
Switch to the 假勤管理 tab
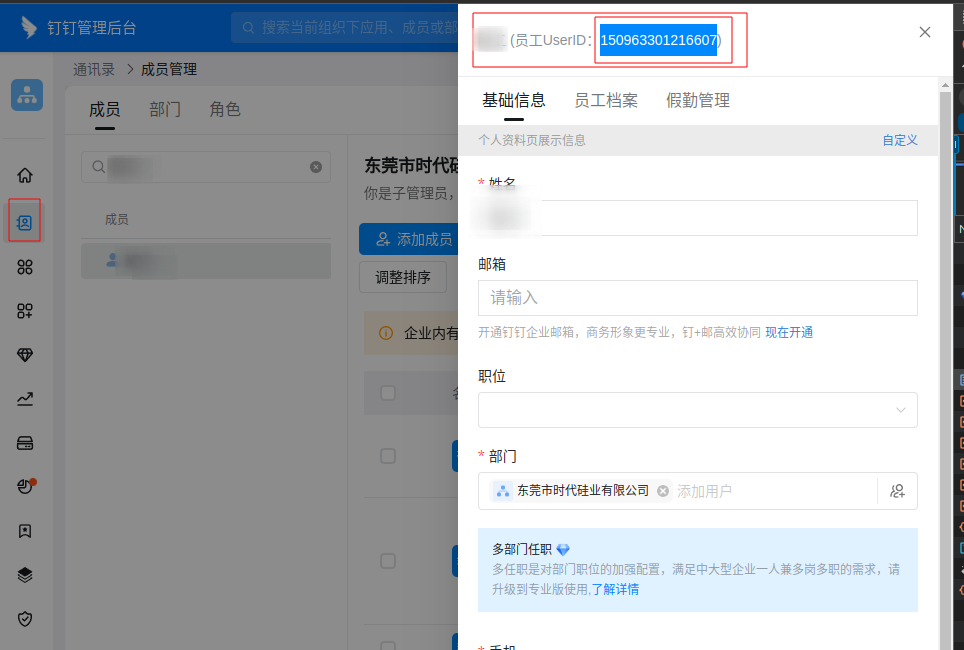click(698, 100)
